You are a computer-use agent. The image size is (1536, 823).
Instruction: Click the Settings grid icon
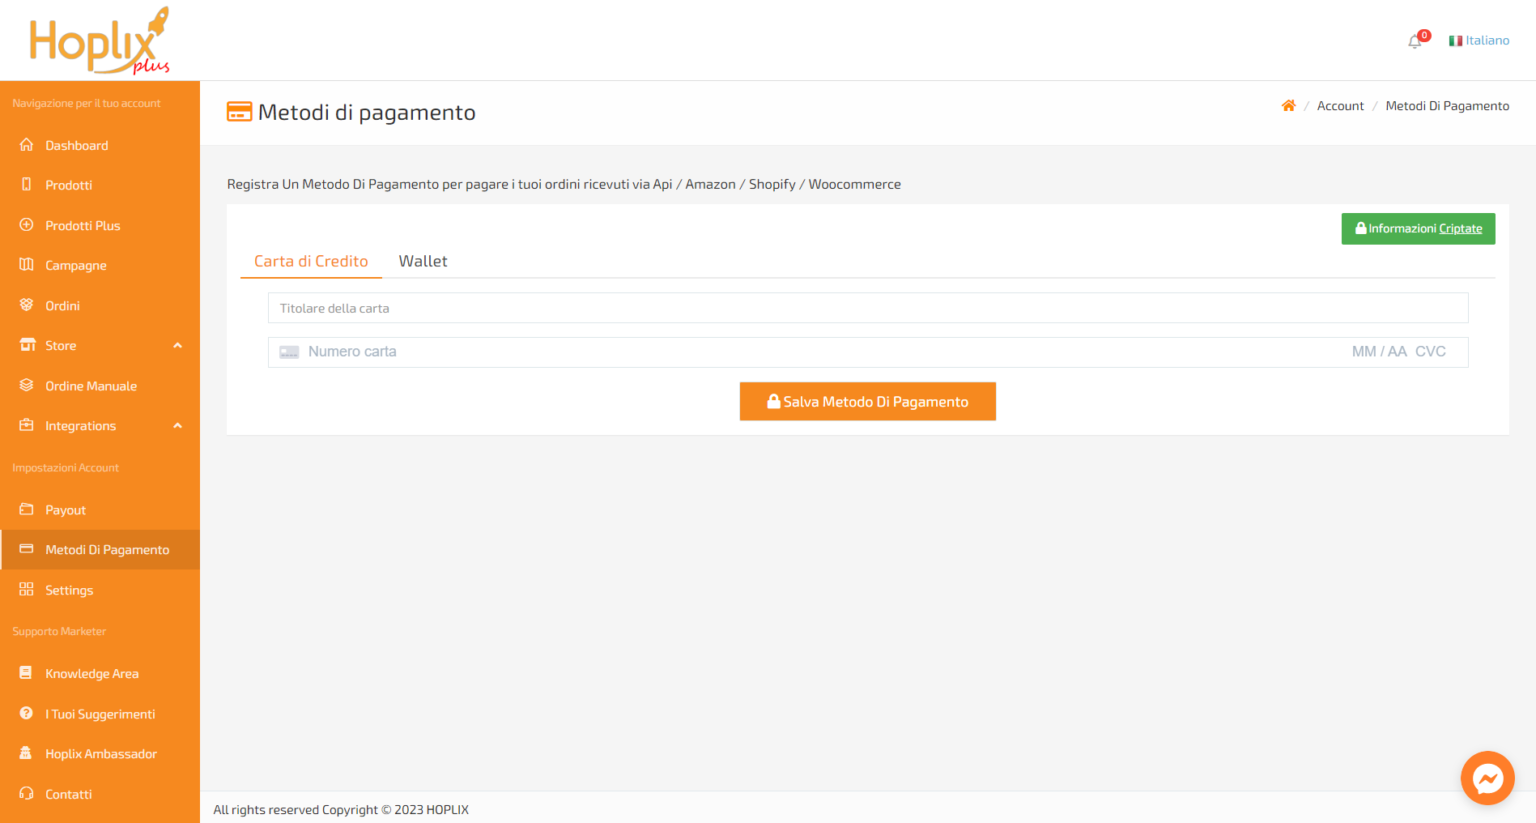[27, 590]
